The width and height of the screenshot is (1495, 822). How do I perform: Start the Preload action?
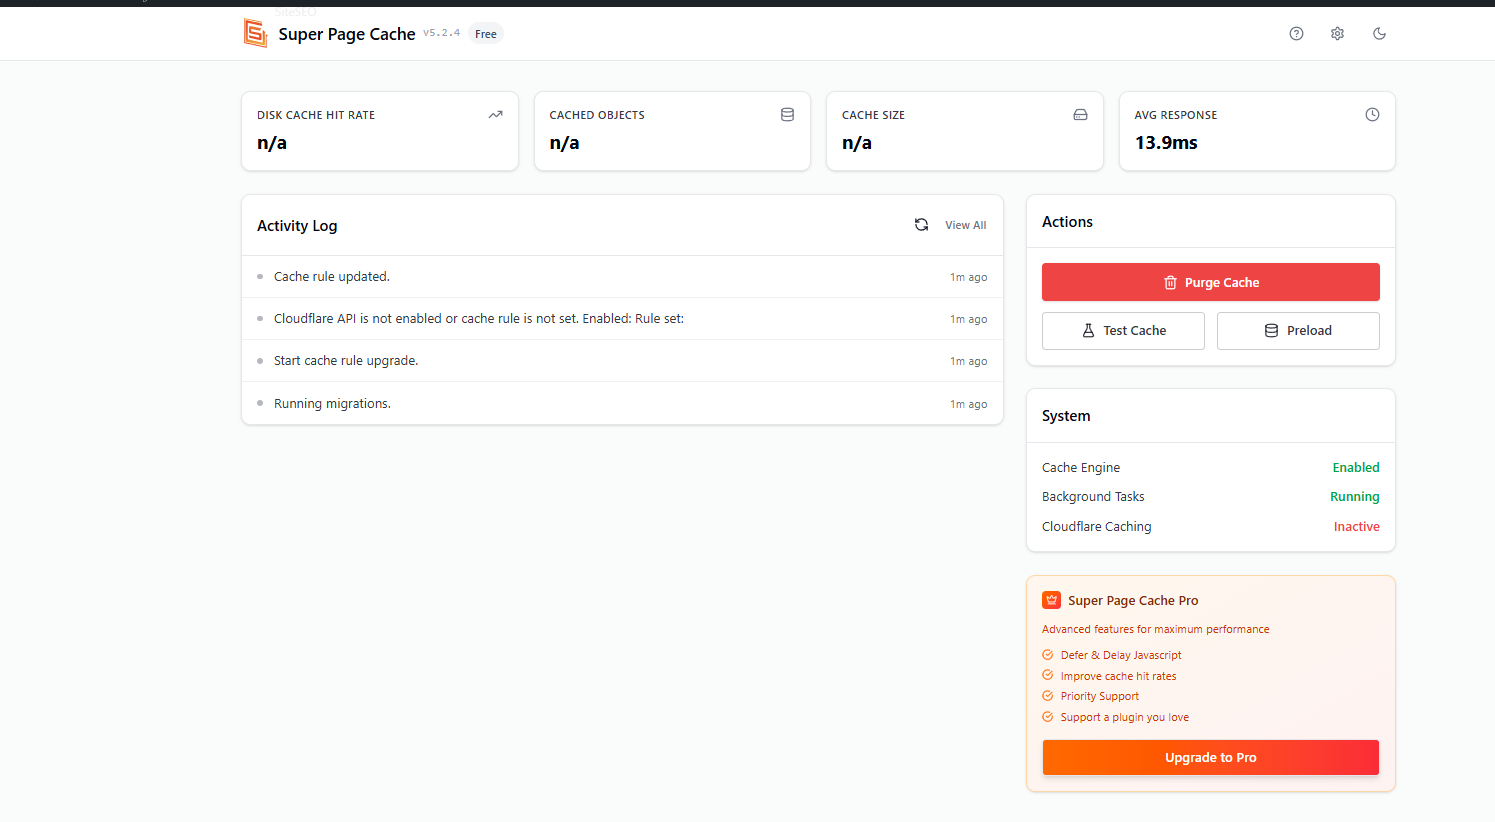coord(1298,331)
